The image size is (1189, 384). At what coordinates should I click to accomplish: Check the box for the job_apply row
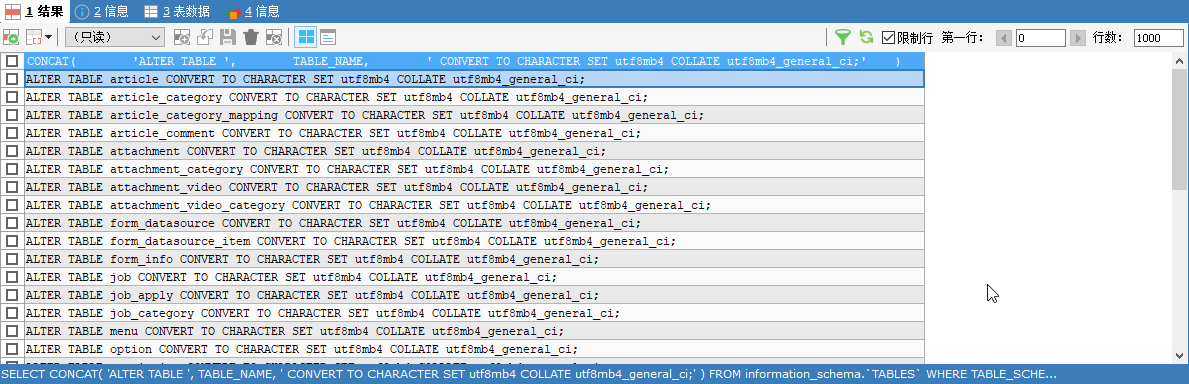(x=12, y=295)
